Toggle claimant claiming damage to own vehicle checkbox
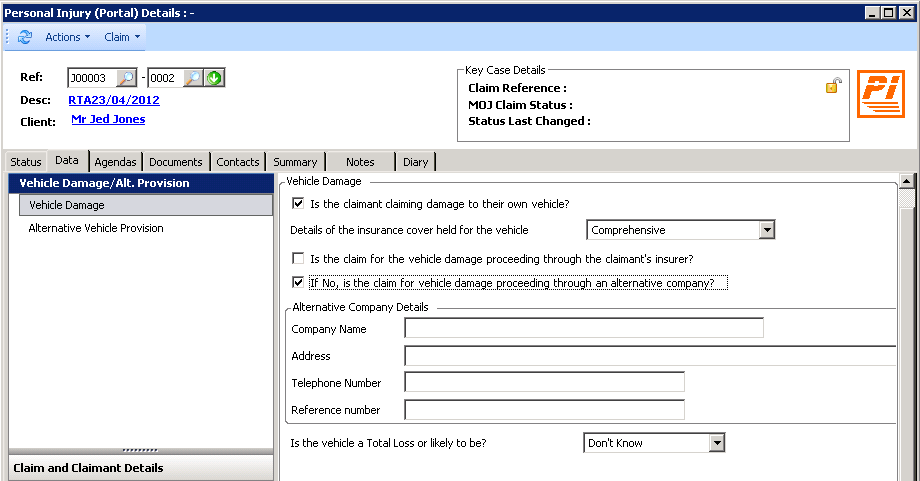920x481 pixels. pyautogui.click(x=298, y=204)
